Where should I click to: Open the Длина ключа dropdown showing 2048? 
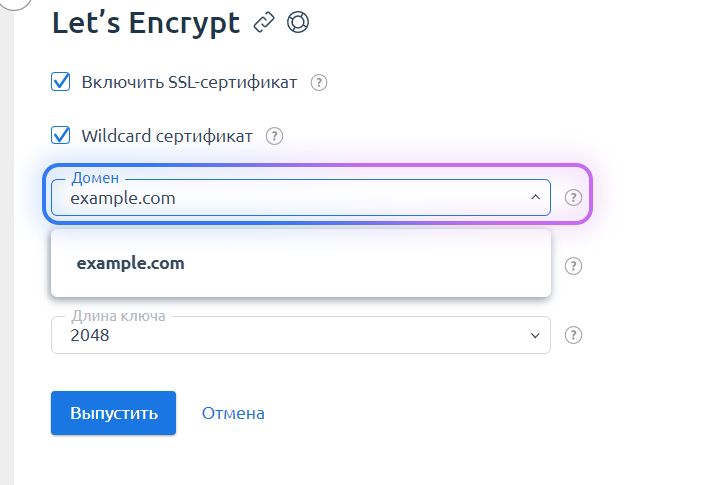[x=301, y=335]
